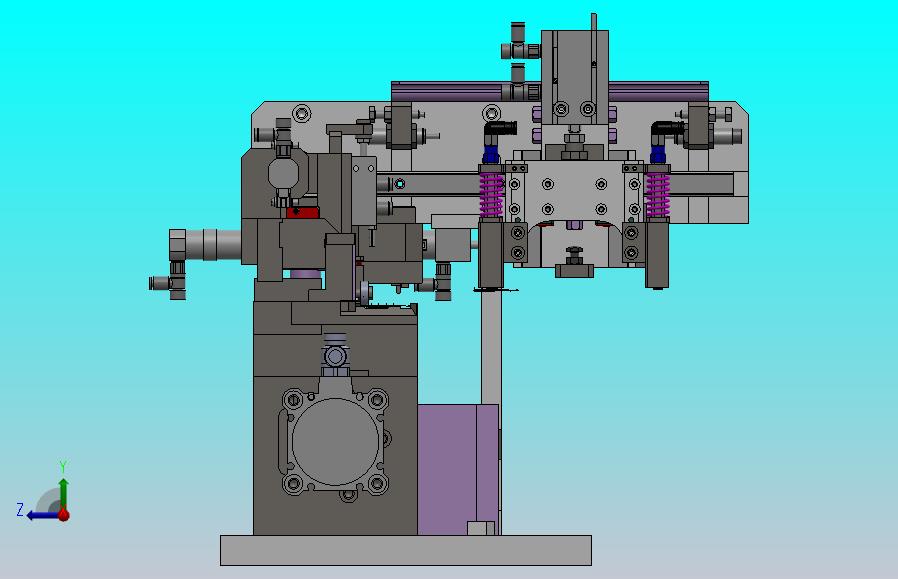Click the red origin ball of the triad
Image resolution: width=898 pixels, height=579 pixels.
click(64, 515)
